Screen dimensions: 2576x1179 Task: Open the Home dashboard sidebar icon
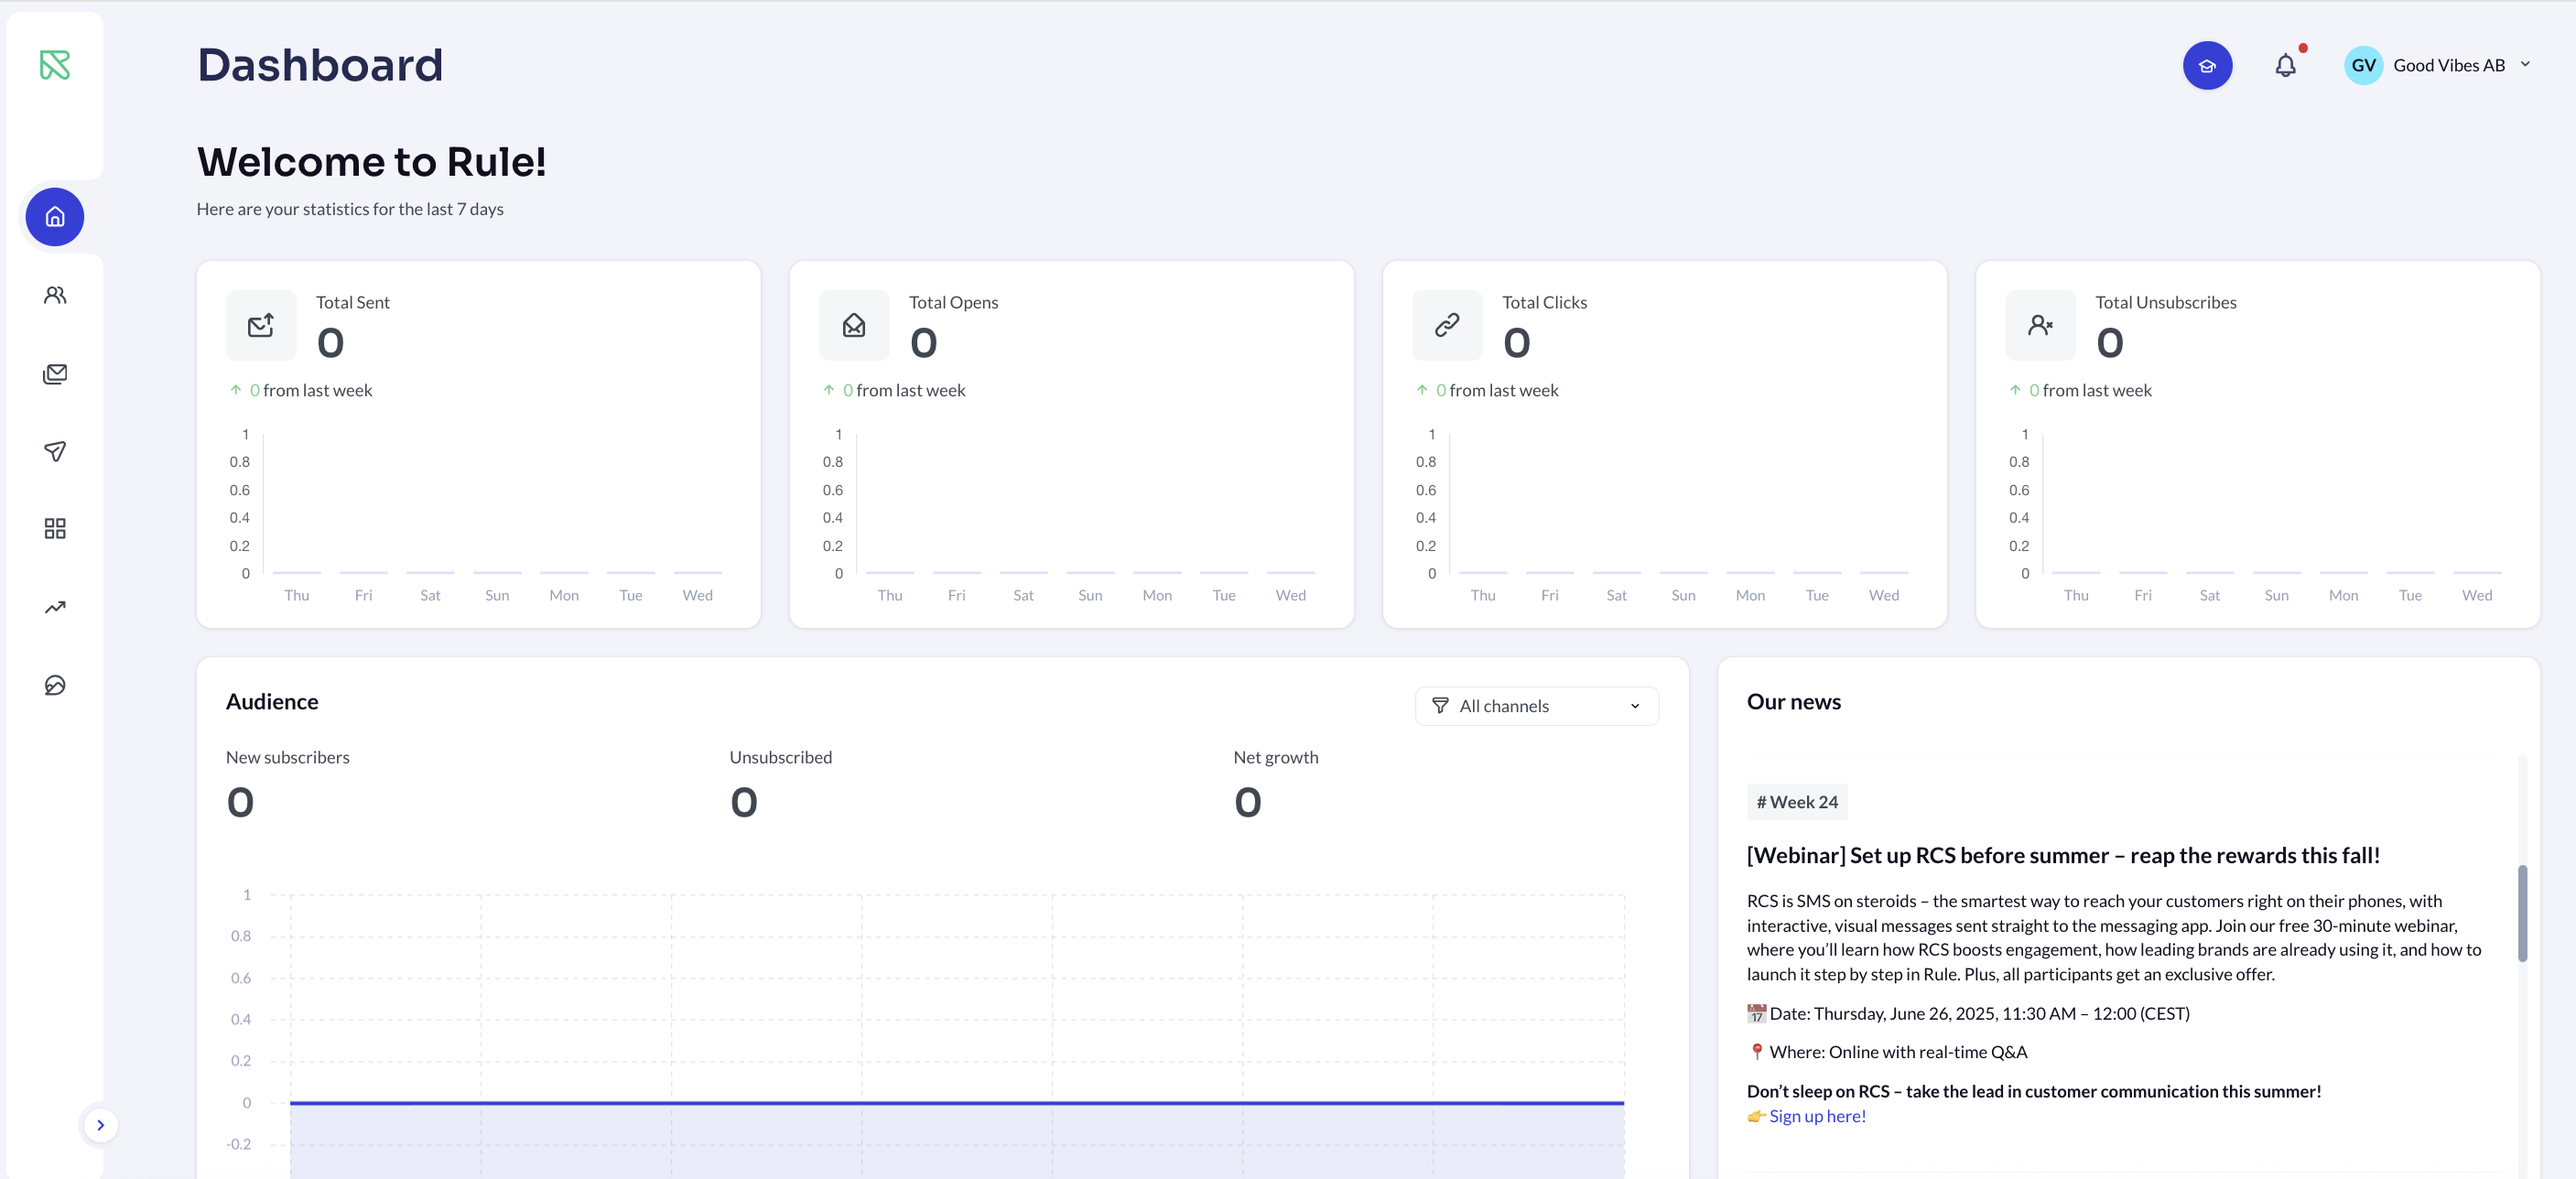[55, 217]
